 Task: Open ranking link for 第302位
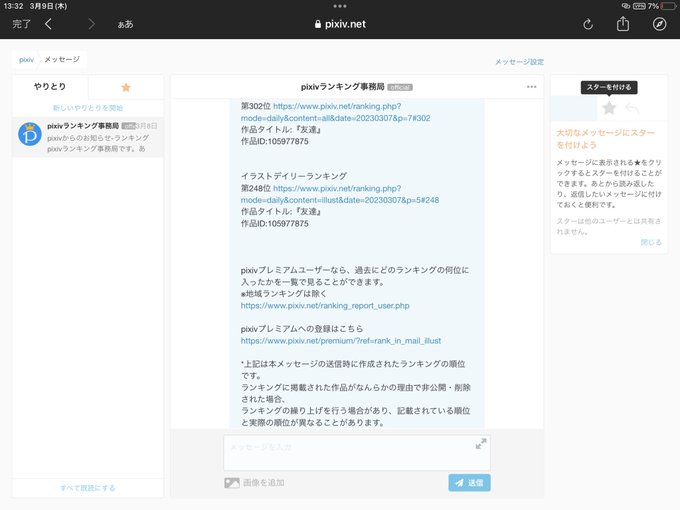point(336,112)
